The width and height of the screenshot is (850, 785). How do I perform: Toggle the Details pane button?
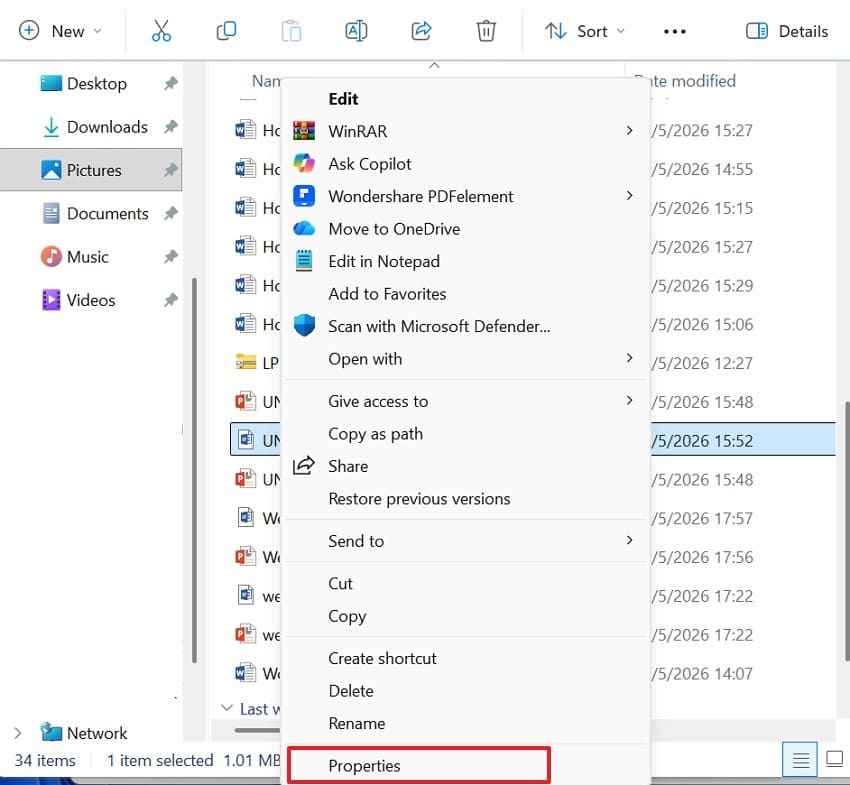[787, 31]
